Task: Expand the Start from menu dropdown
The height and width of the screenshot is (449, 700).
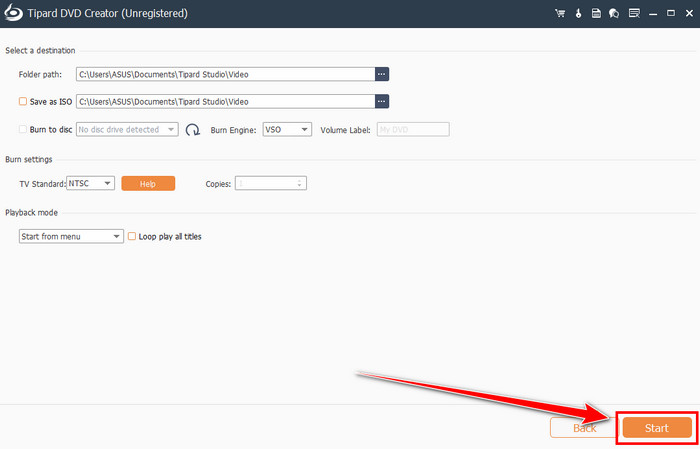Action: coord(71,236)
